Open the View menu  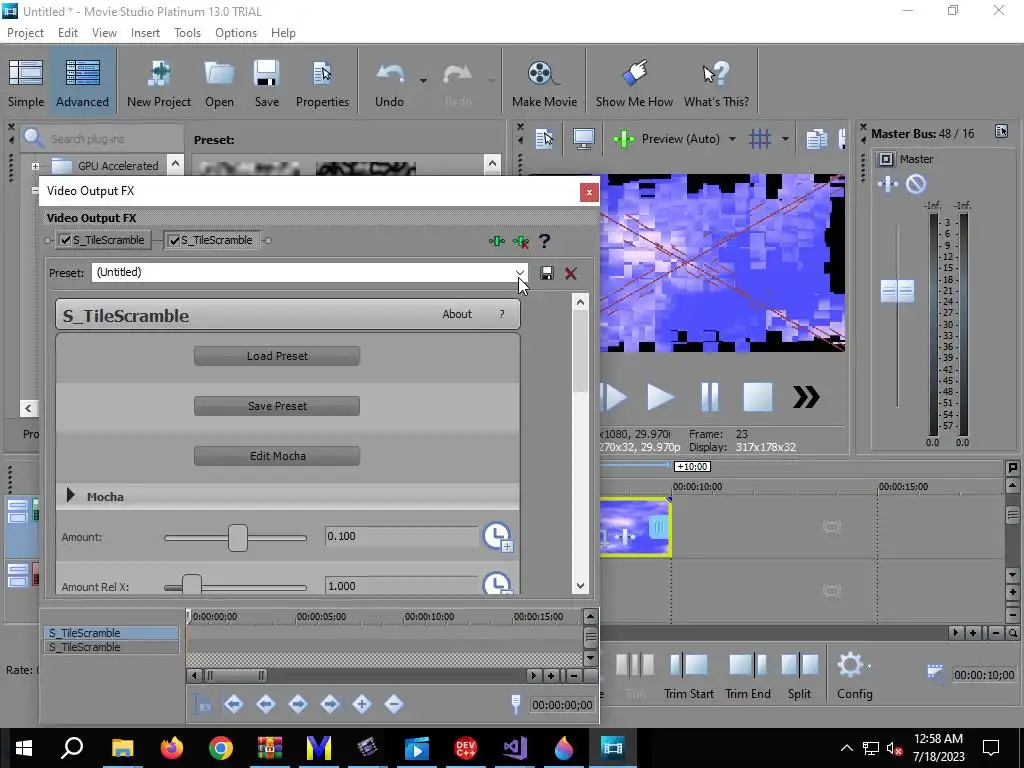(104, 33)
